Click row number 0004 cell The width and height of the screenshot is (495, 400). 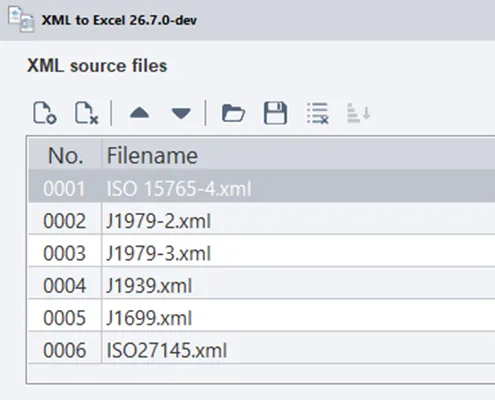[65, 286]
